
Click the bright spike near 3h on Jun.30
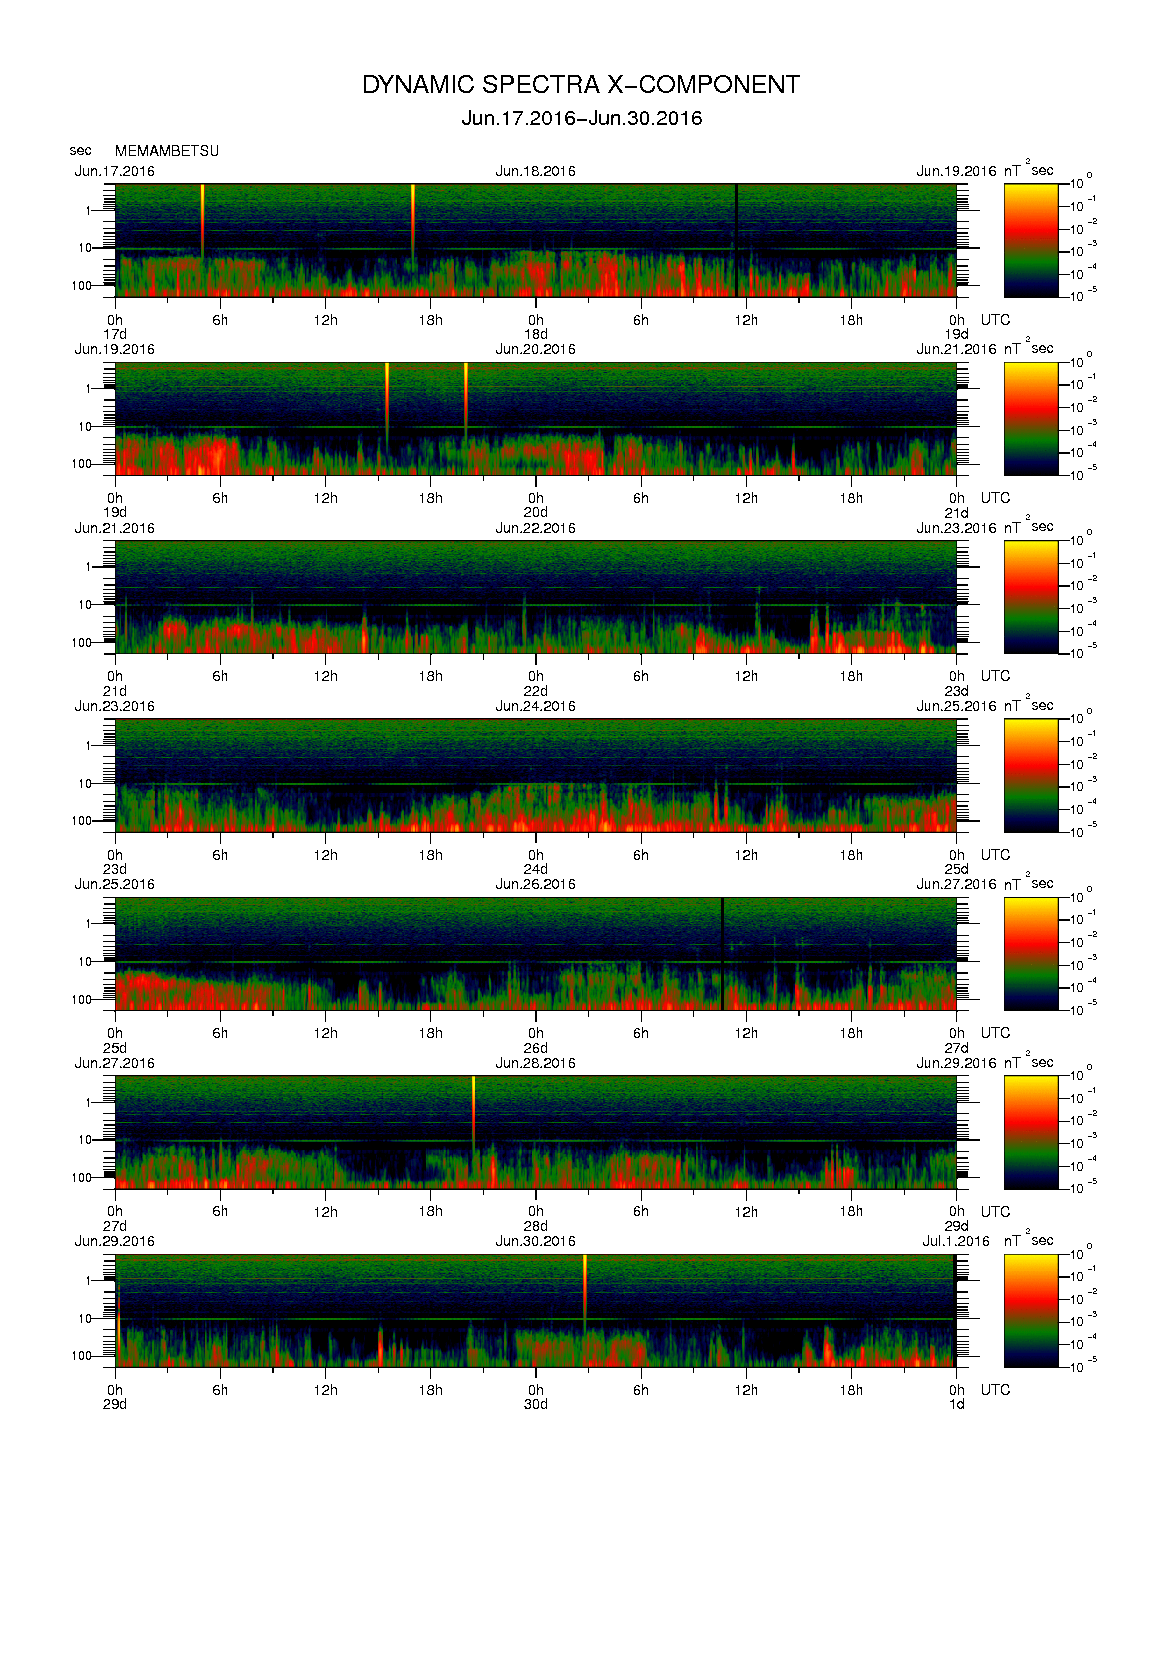pyautogui.click(x=585, y=1290)
